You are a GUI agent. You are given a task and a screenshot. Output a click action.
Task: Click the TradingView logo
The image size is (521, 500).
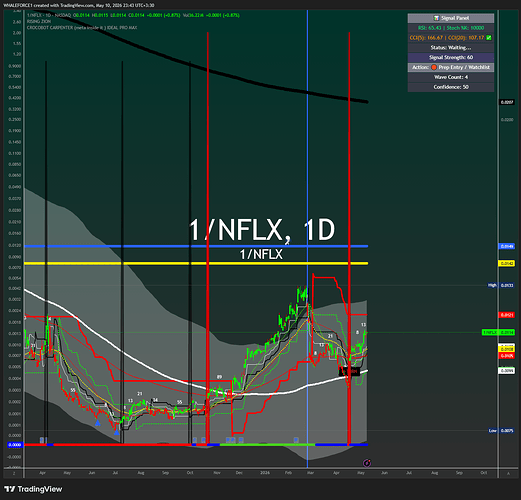33,489
